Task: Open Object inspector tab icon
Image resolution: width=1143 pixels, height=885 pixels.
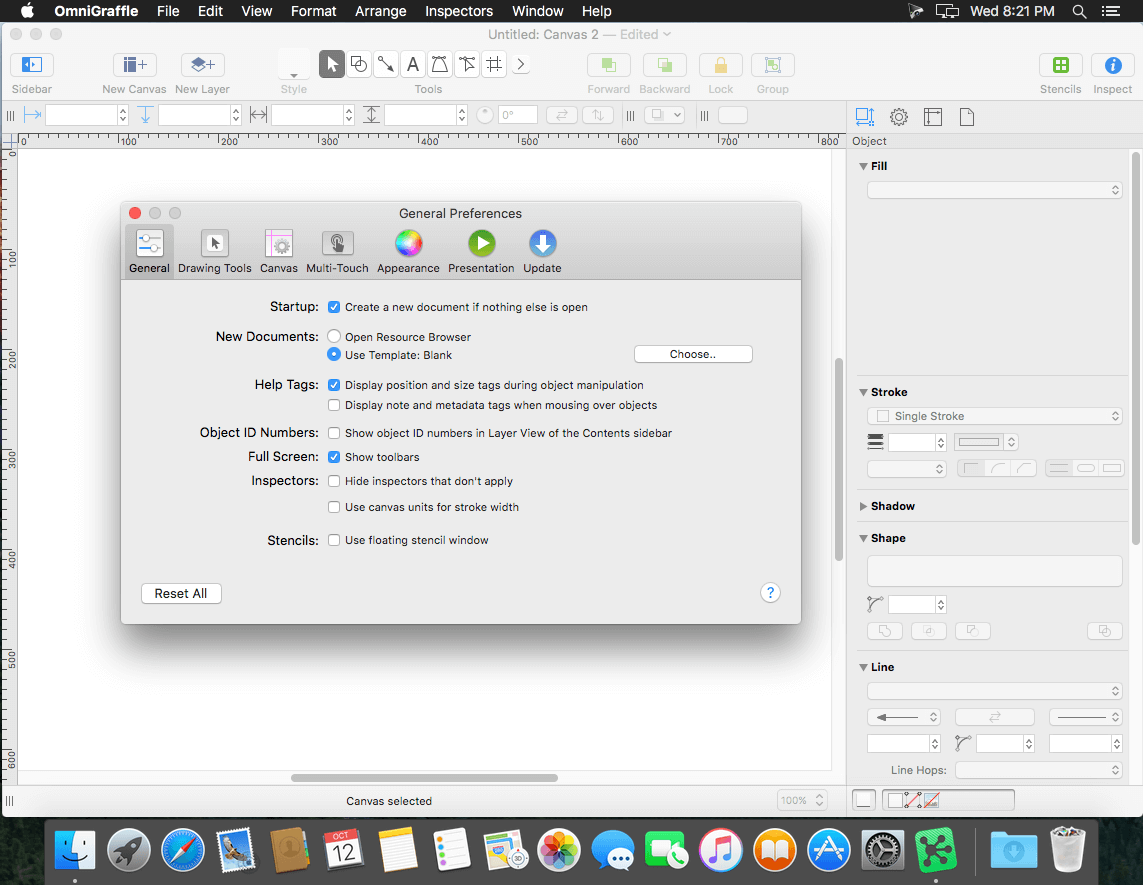Action: tap(865, 117)
